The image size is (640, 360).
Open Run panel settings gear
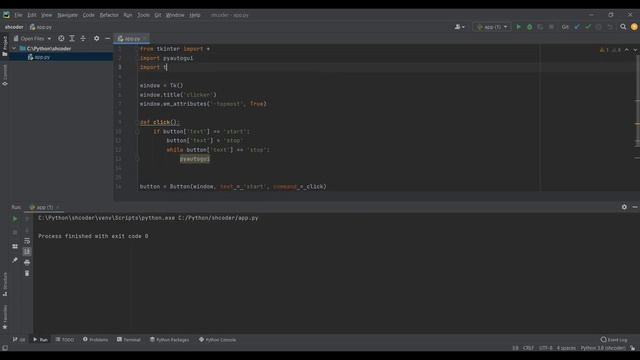624,207
